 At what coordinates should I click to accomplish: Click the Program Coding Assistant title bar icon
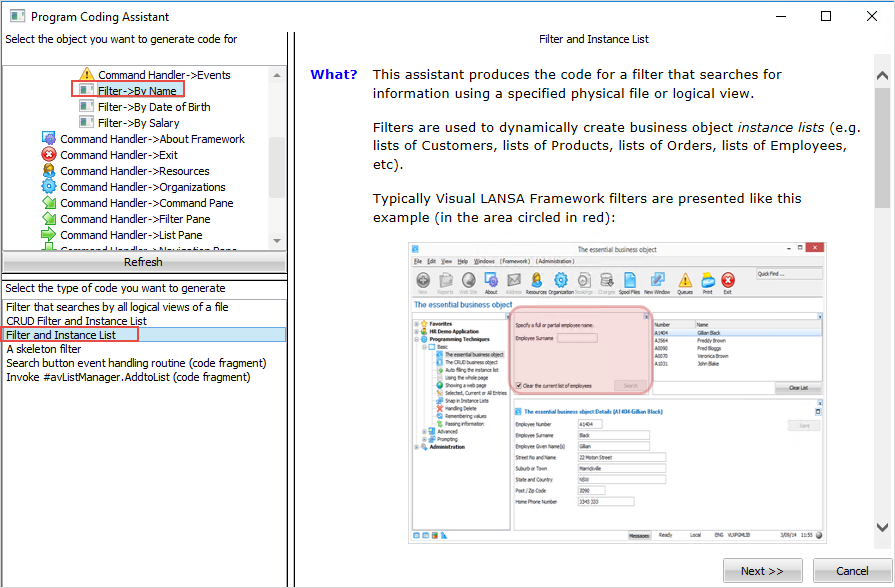click(x=17, y=16)
